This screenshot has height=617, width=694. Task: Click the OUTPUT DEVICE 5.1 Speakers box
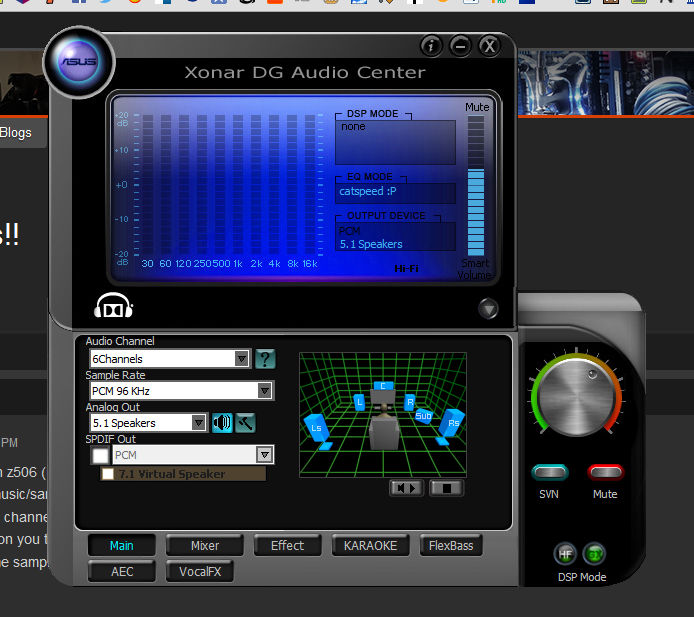pos(396,237)
